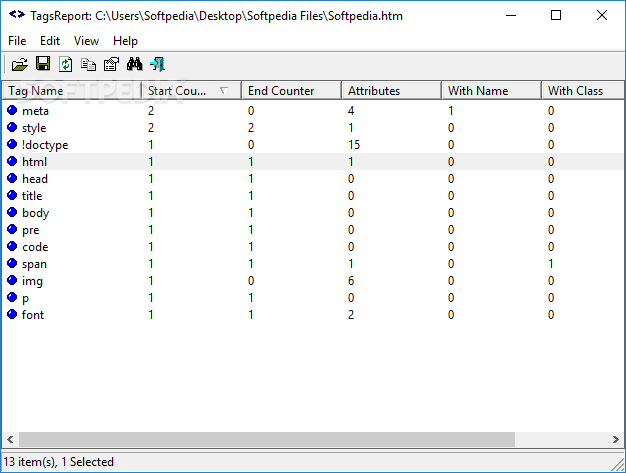
Task: Click the blue bullet icon beside img
Action: pos(12,281)
